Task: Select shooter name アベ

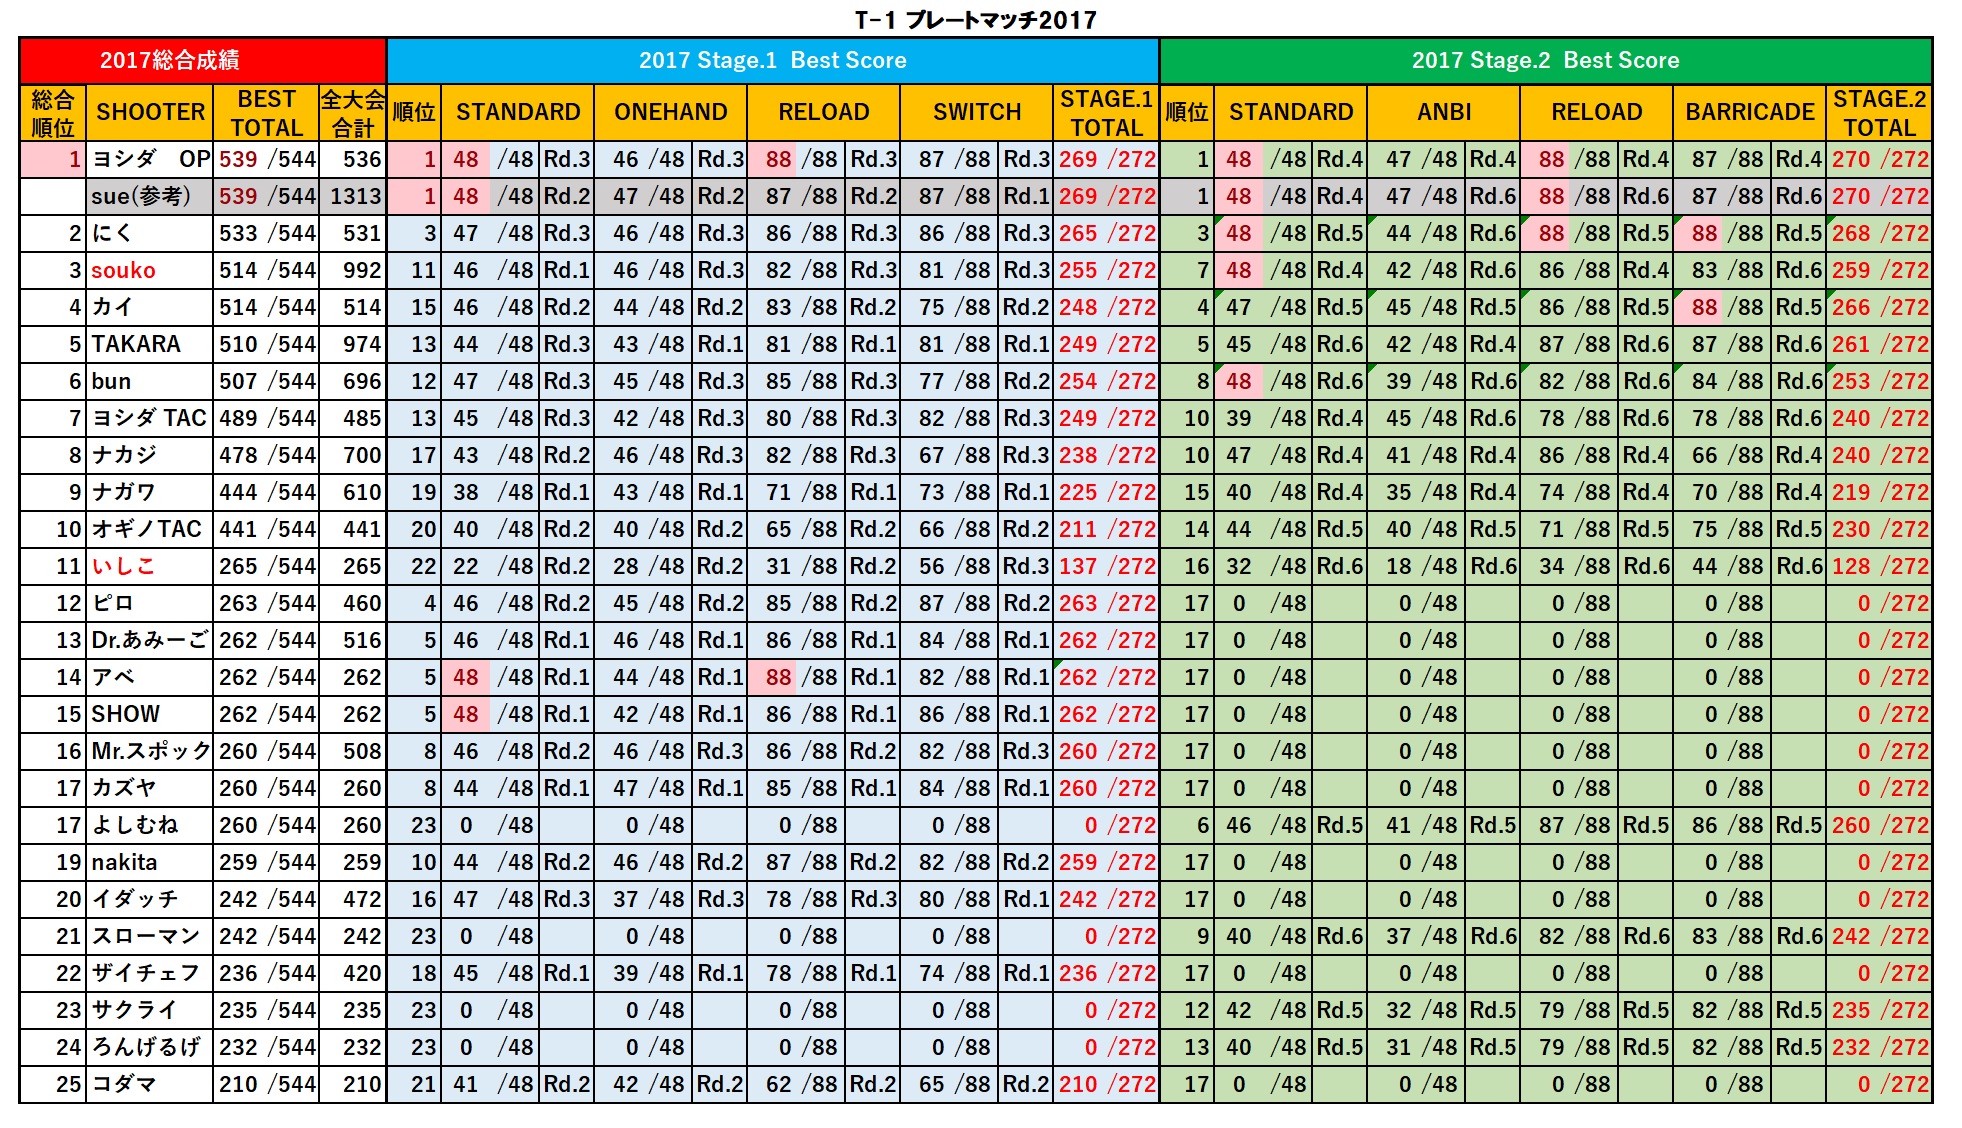Action: tap(113, 677)
